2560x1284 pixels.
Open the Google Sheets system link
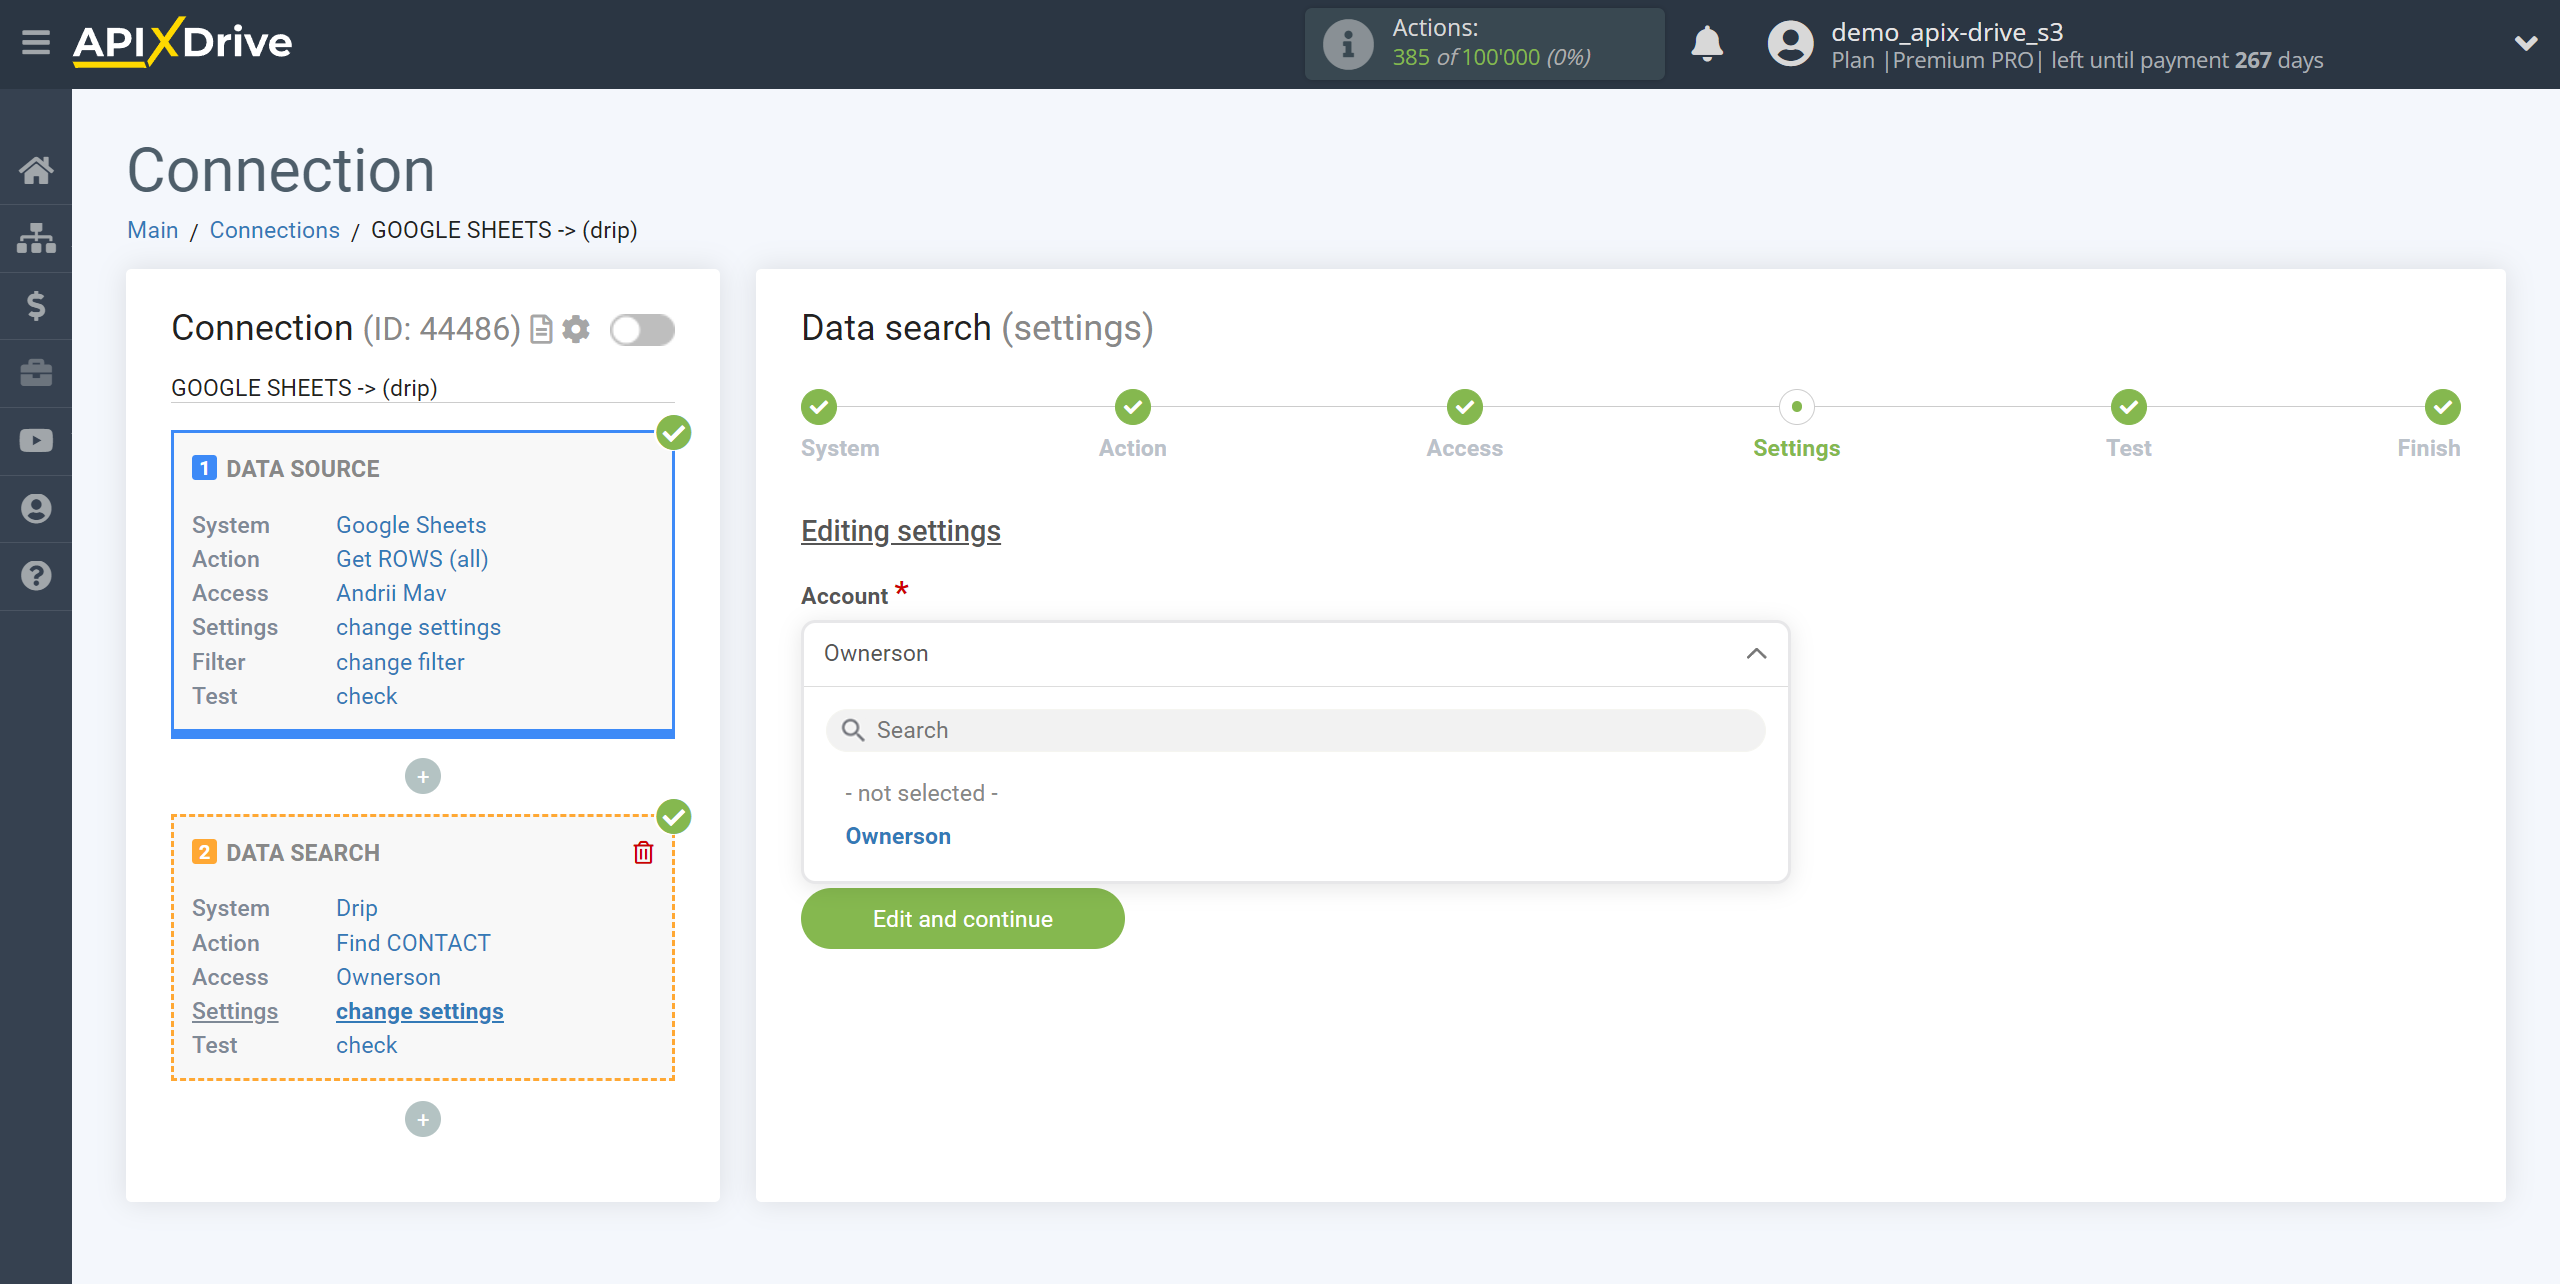(411, 525)
